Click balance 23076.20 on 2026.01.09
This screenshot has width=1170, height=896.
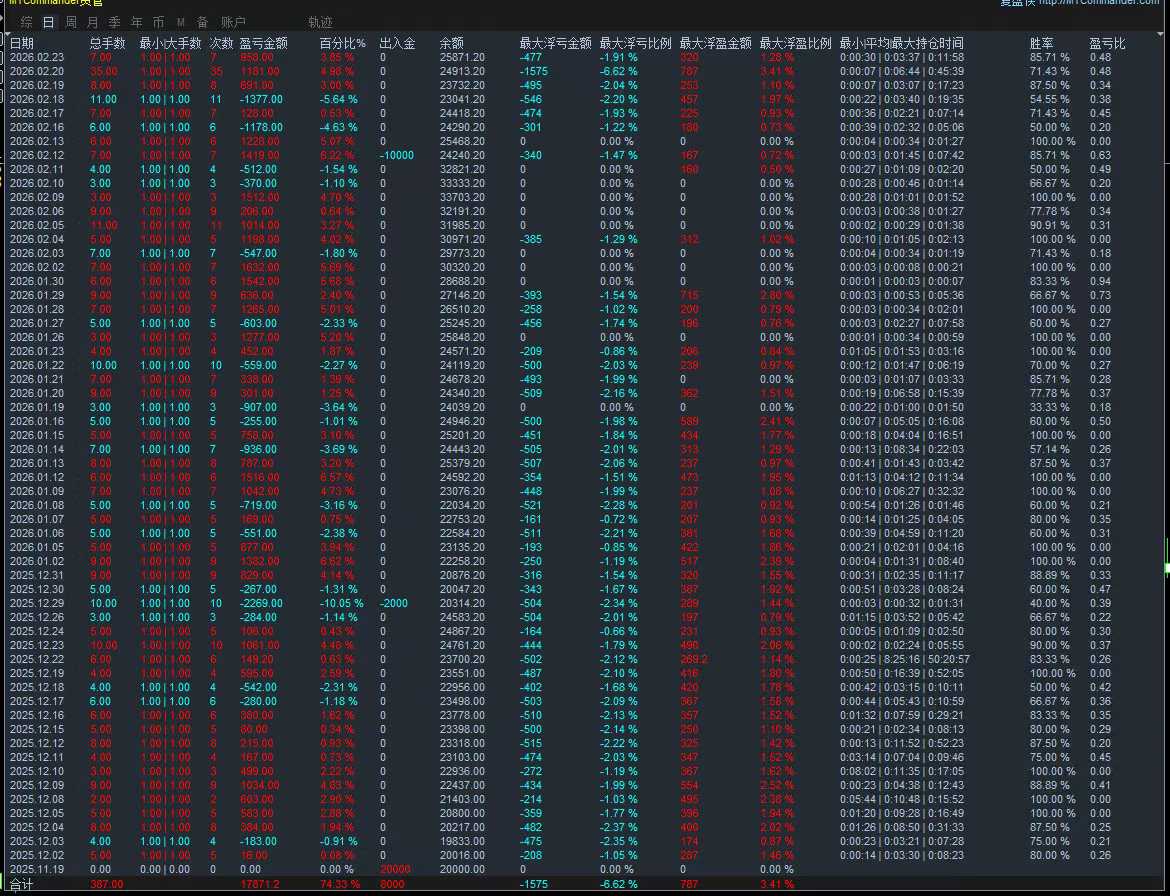pos(462,492)
